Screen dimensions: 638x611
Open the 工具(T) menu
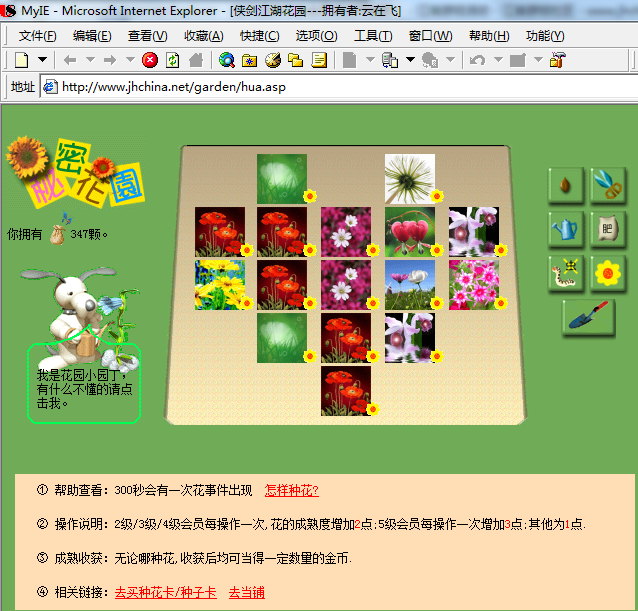click(373, 36)
